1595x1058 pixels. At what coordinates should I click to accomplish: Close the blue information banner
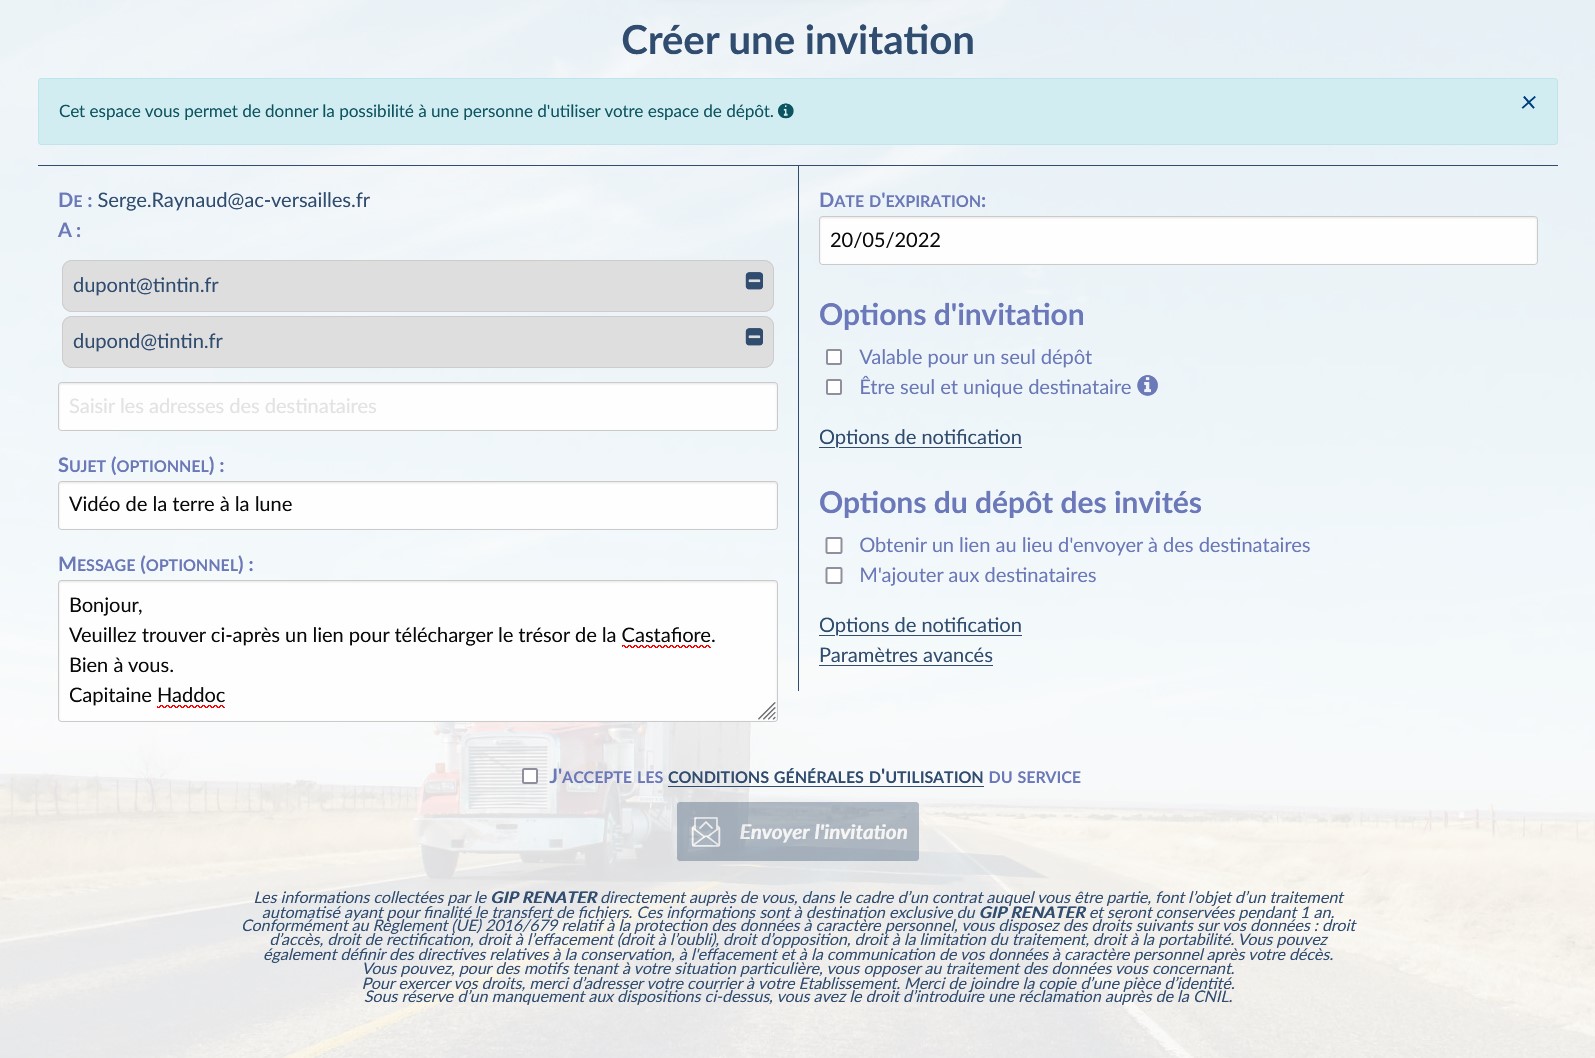click(x=1528, y=102)
